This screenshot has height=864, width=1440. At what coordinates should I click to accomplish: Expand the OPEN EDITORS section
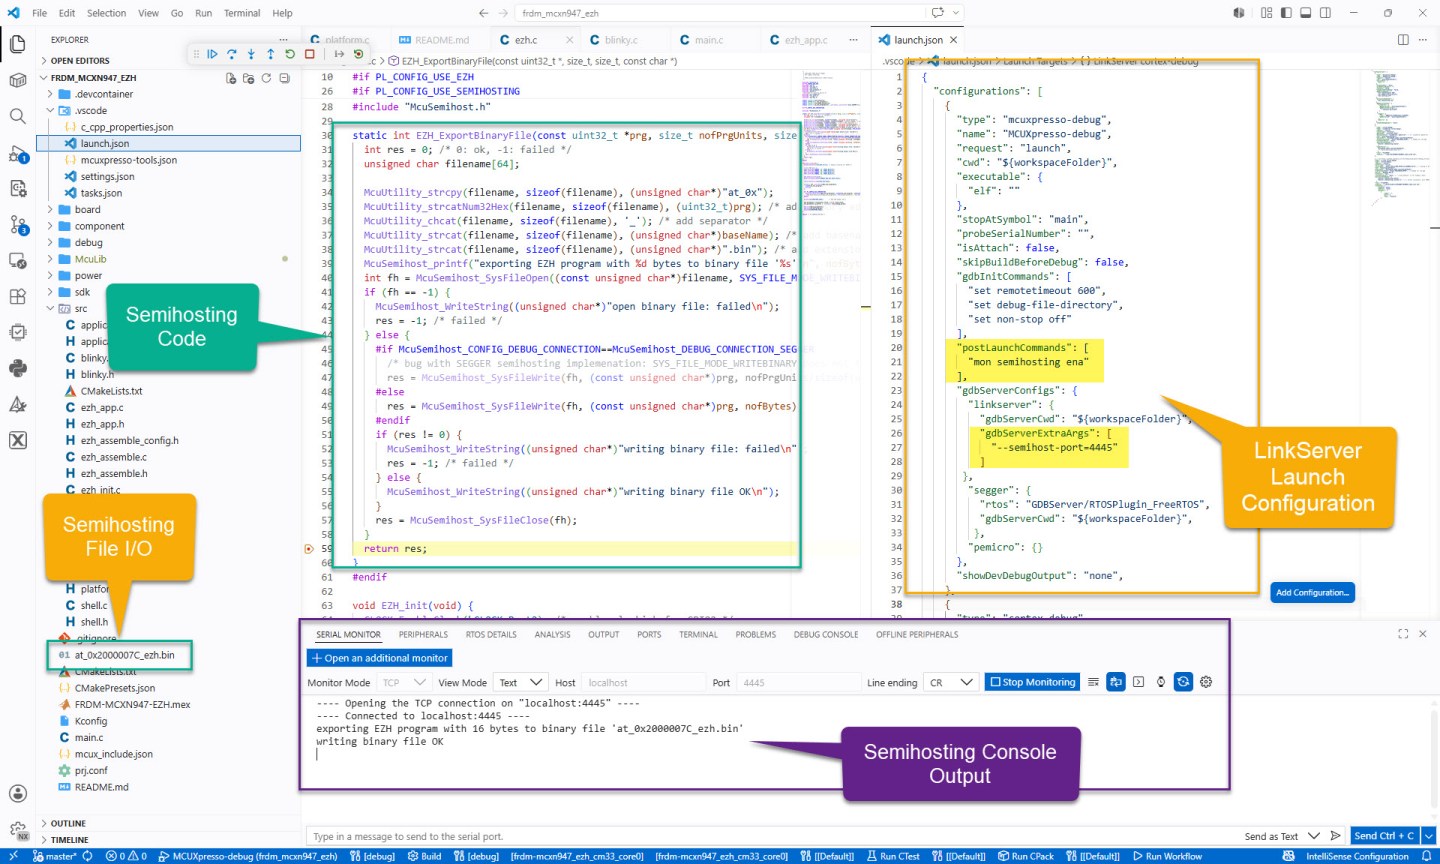point(80,61)
